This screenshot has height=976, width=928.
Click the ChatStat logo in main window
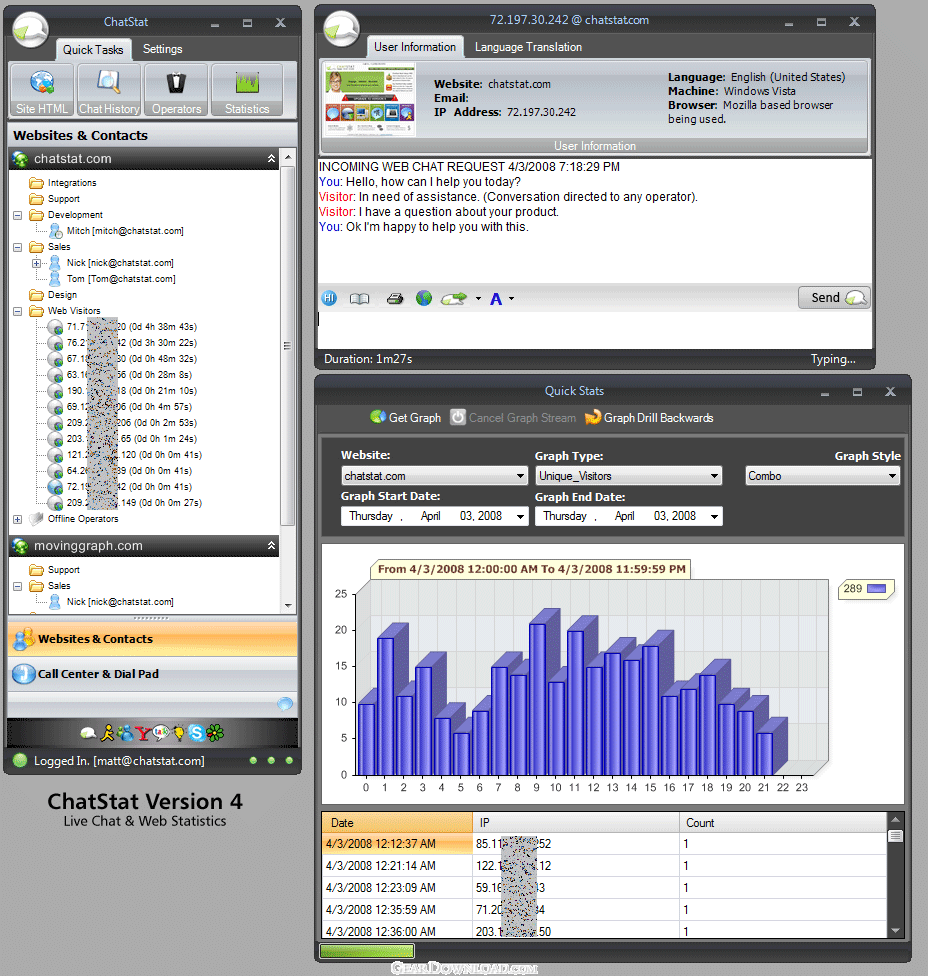(30, 29)
